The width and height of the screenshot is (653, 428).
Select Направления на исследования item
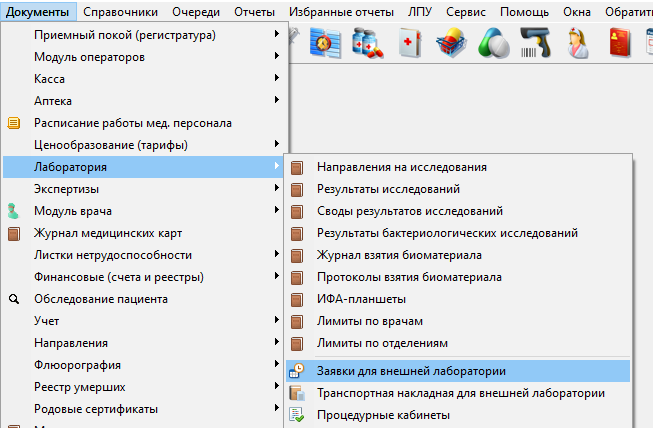coord(401,167)
